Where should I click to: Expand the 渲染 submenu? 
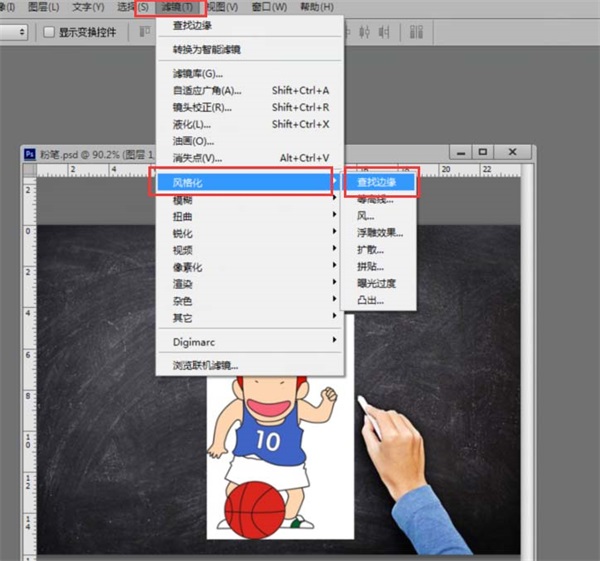[x=250, y=284]
